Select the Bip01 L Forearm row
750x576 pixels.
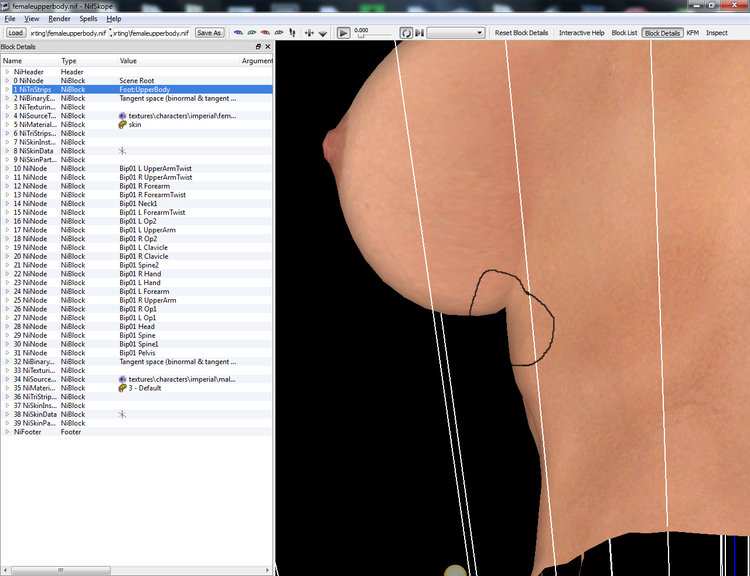[137, 291]
